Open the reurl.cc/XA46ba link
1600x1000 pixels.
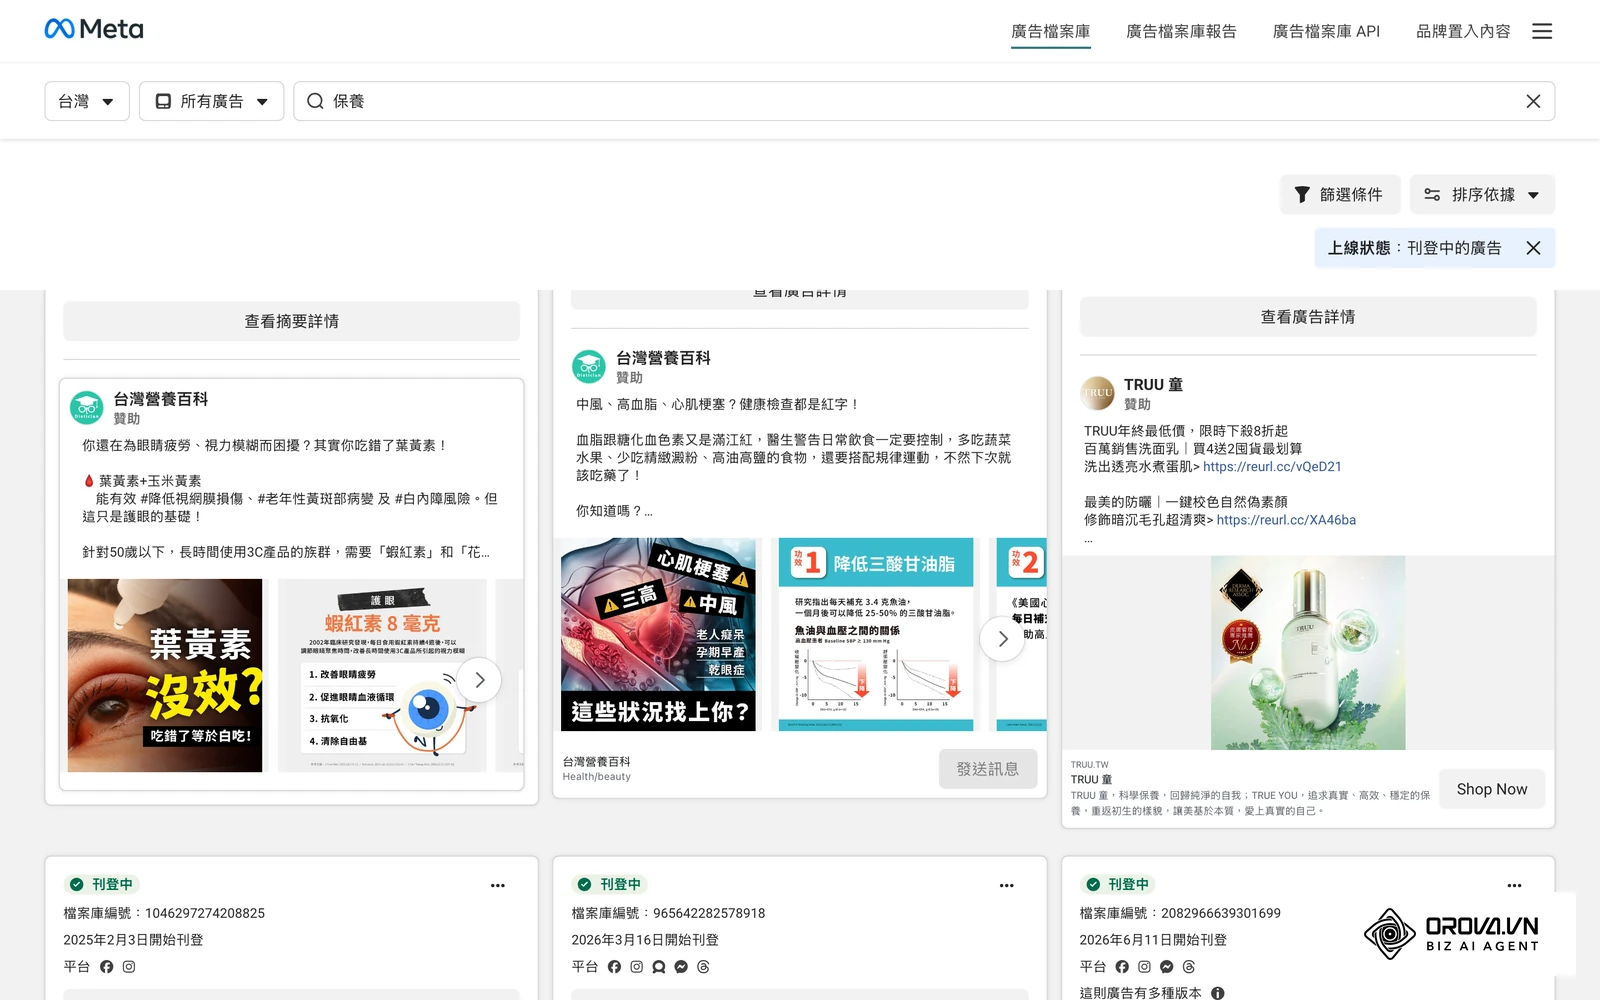coord(1286,520)
